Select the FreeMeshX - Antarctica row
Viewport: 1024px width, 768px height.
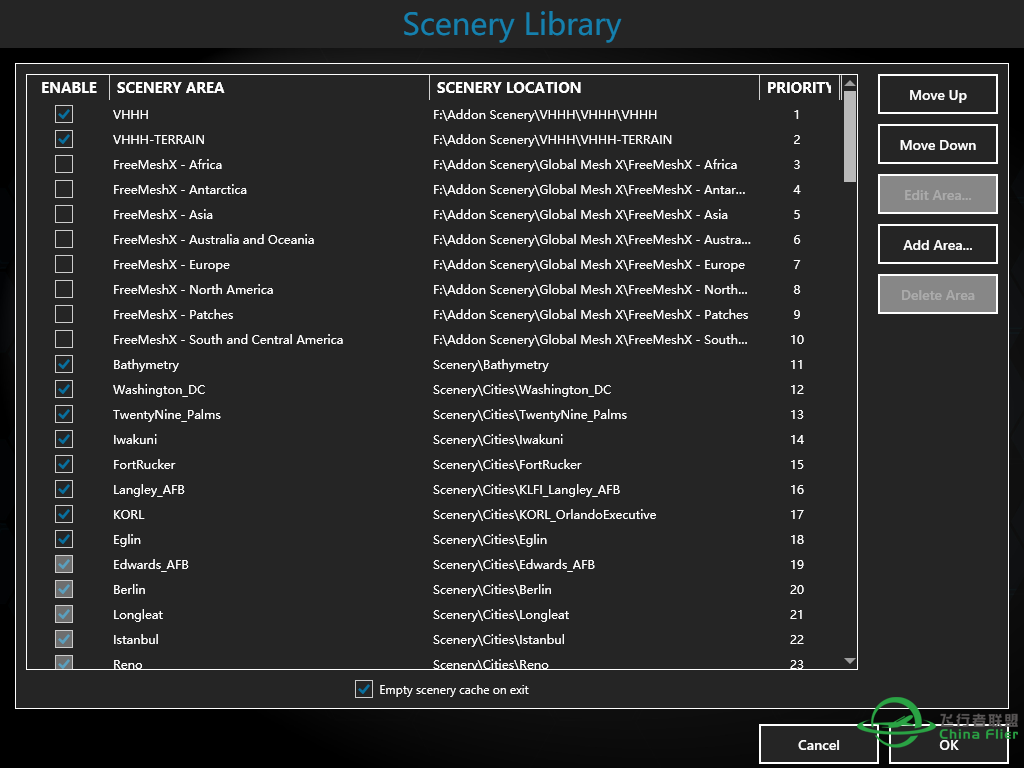point(180,189)
